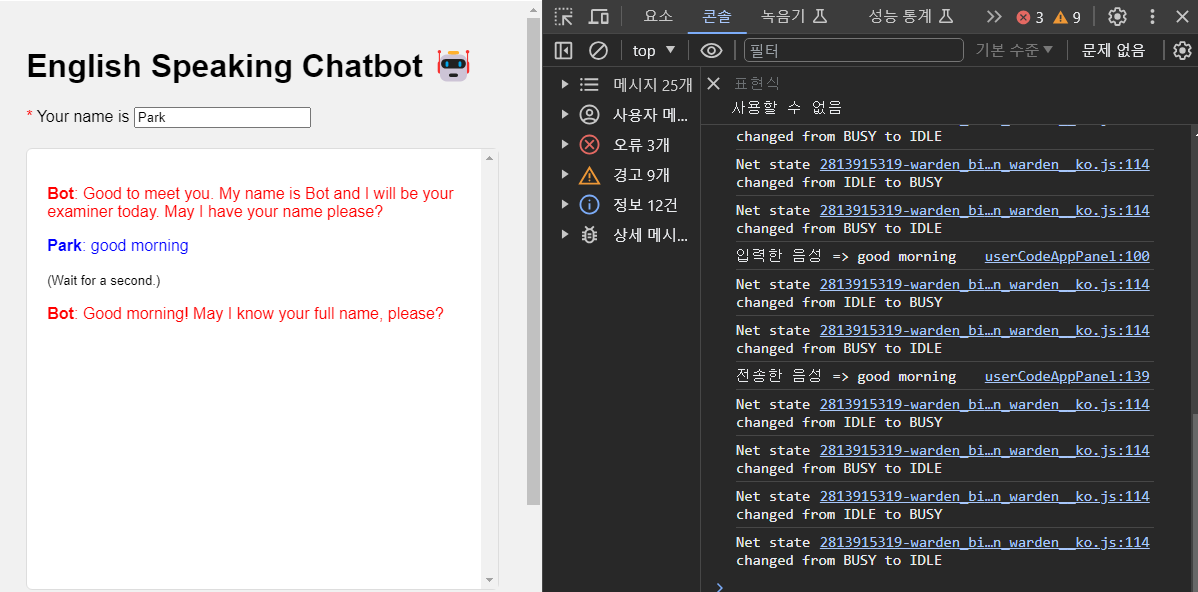Click the name input field containing Park

(222, 117)
